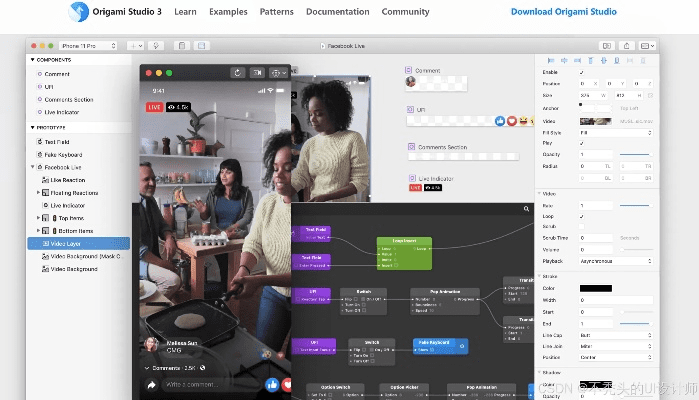Uncheck the Play checkbox in inspector
This screenshot has width=699, height=400.
point(582,143)
